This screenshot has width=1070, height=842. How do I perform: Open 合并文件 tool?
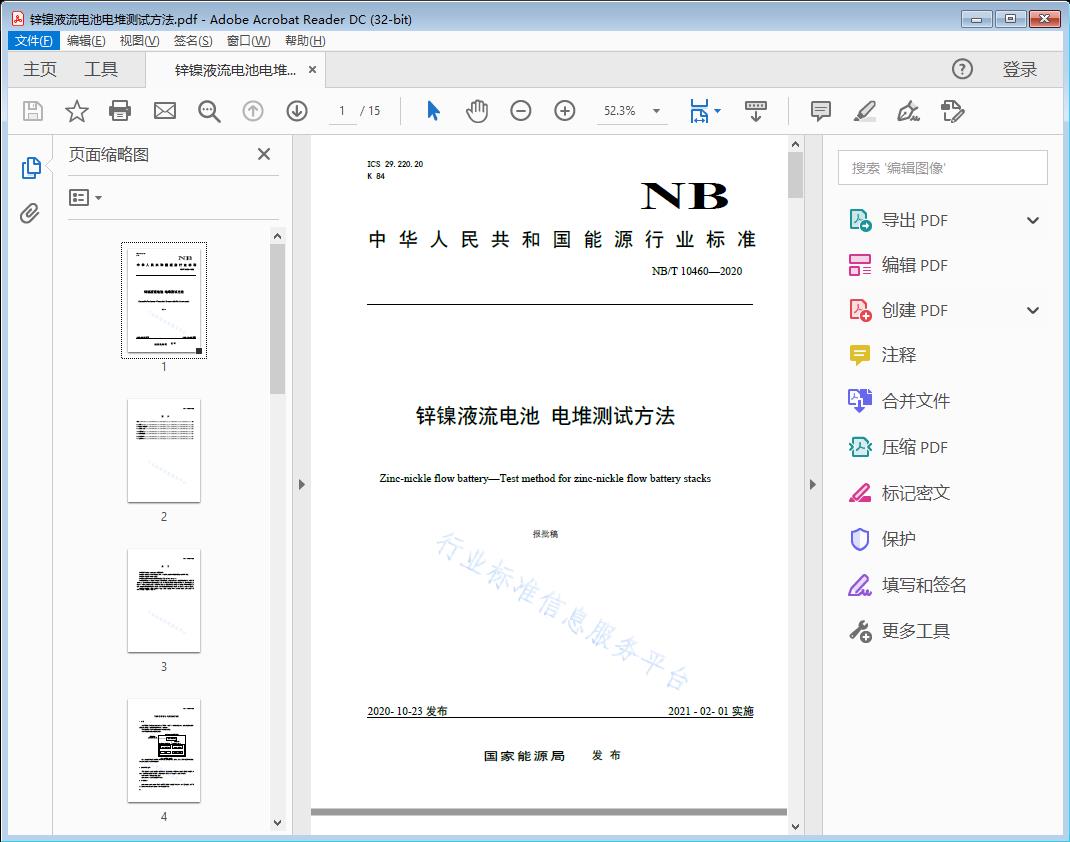915,401
